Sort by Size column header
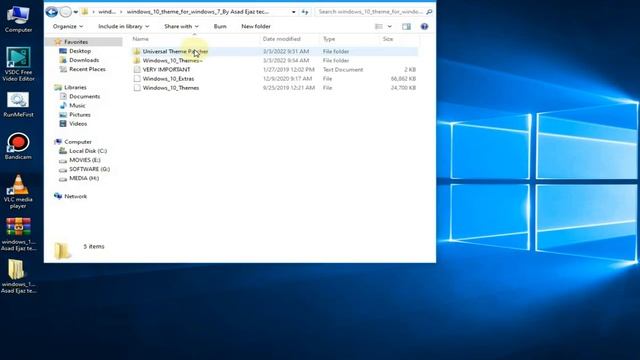Viewport: 640px width, 360px height. (388, 39)
